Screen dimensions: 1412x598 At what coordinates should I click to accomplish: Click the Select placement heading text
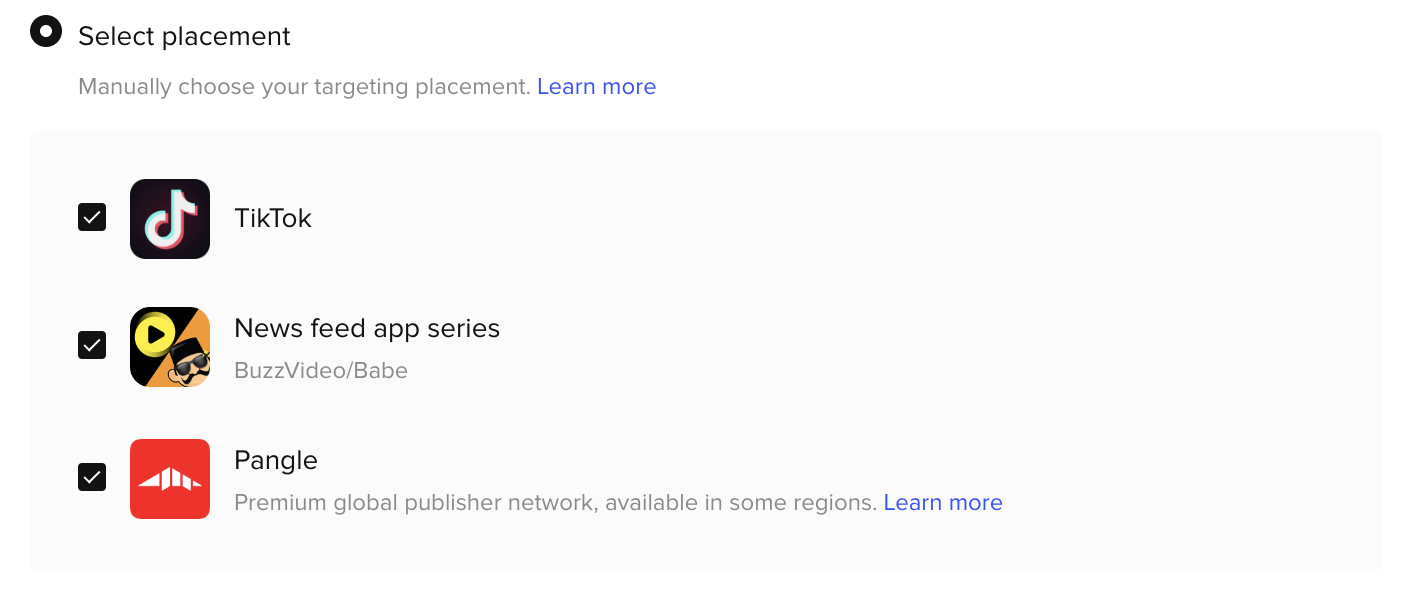coord(184,36)
